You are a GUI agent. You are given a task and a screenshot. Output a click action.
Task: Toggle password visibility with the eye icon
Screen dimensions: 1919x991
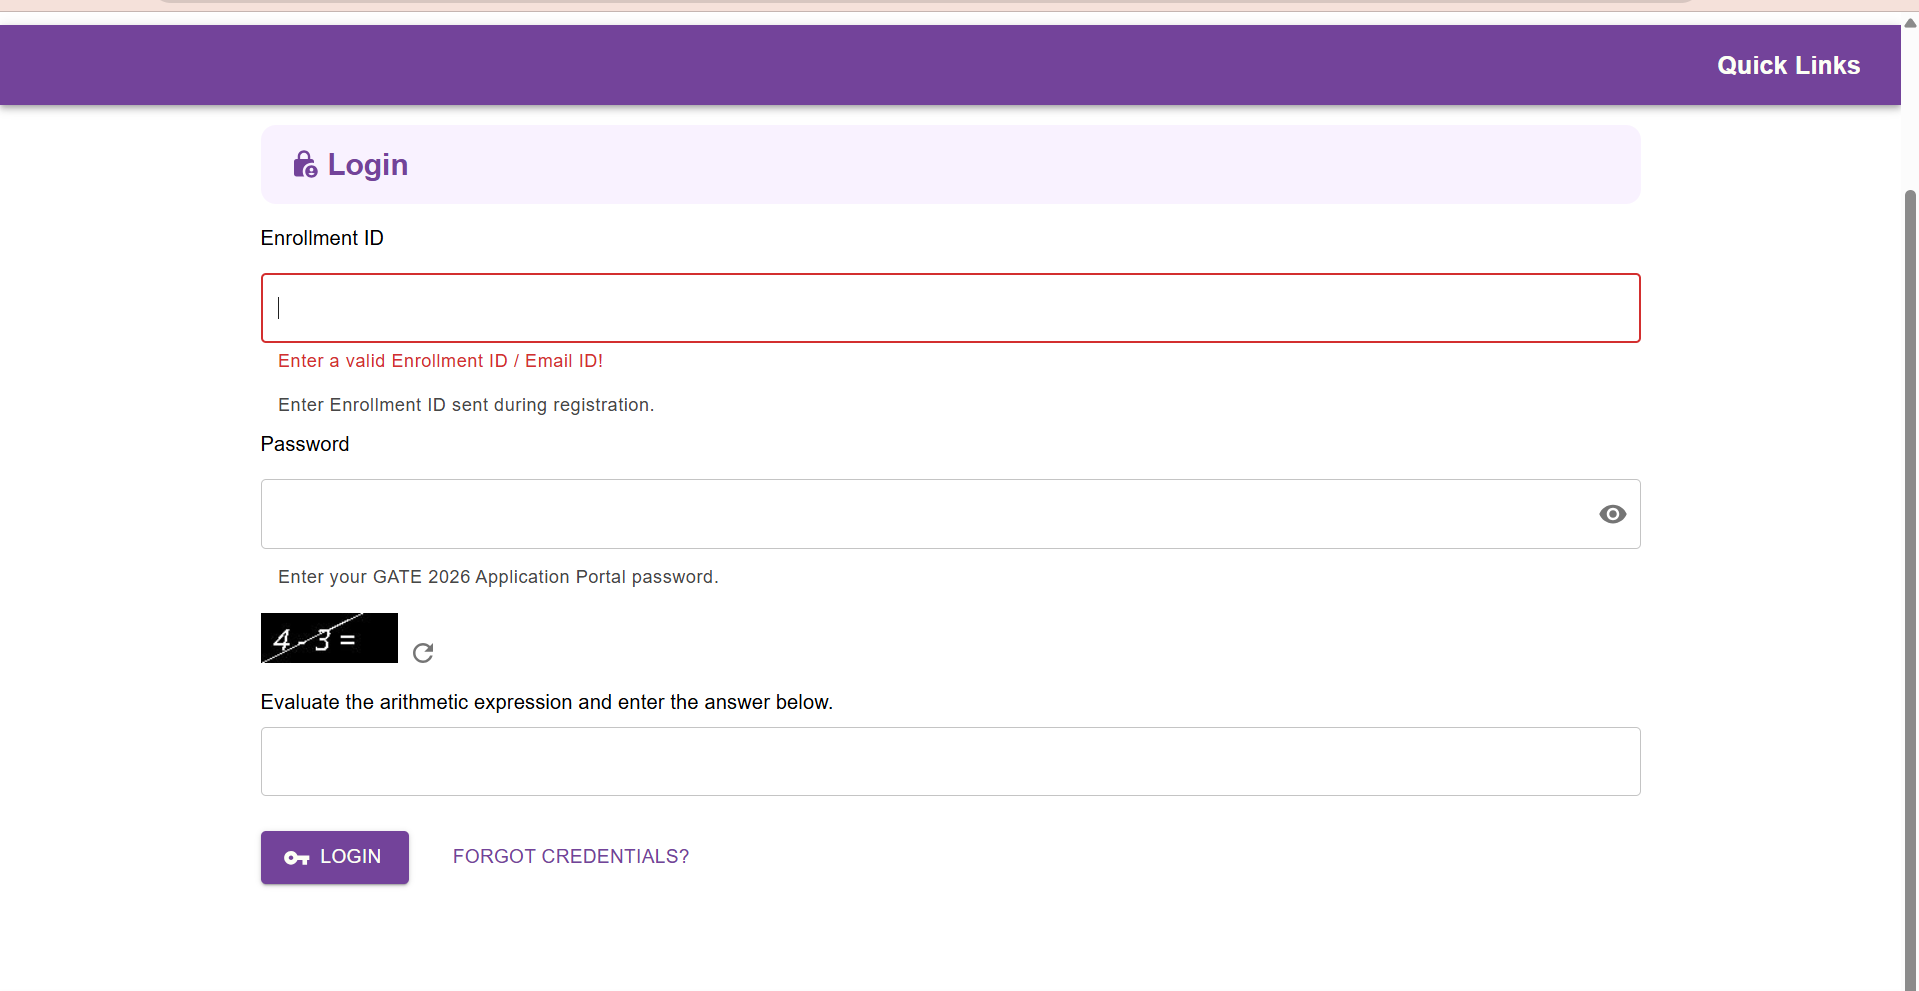[1612, 514]
